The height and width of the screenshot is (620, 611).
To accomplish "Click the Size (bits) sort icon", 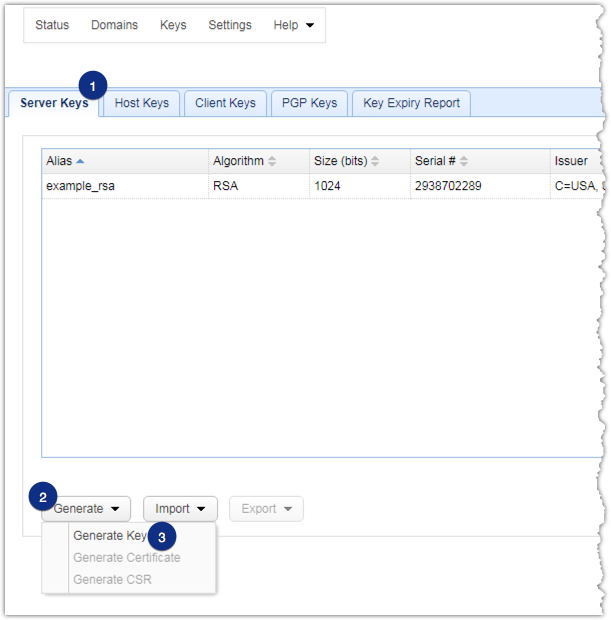I will [x=376, y=161].
